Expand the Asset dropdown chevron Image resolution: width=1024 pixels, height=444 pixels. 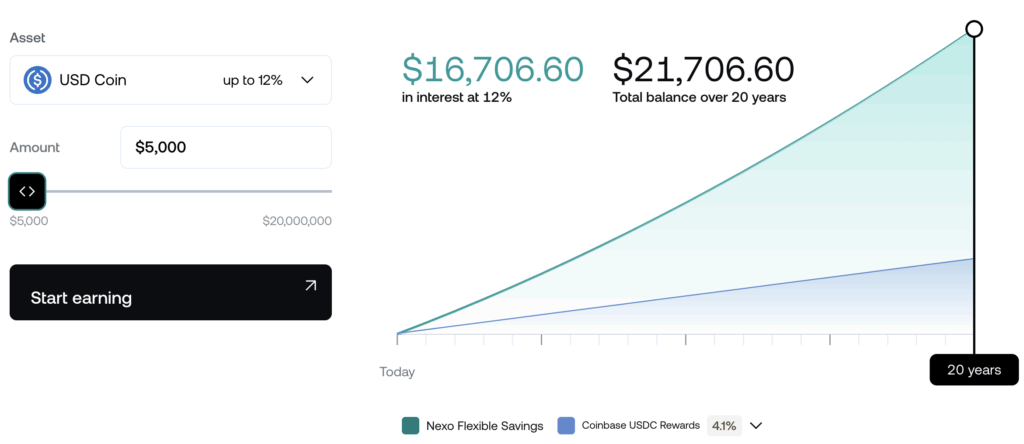(x=307, y=80)
